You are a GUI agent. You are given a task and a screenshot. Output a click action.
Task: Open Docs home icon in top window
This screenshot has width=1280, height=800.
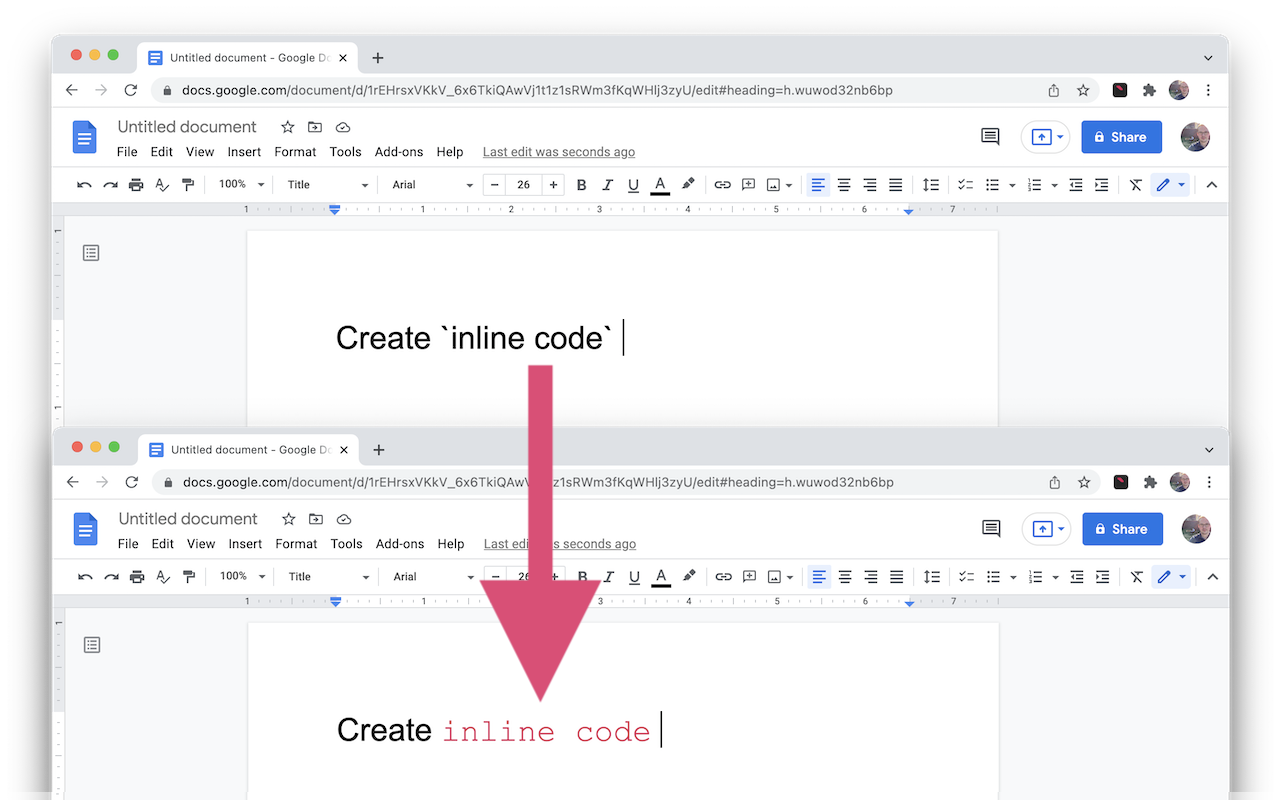click(85, 137)
